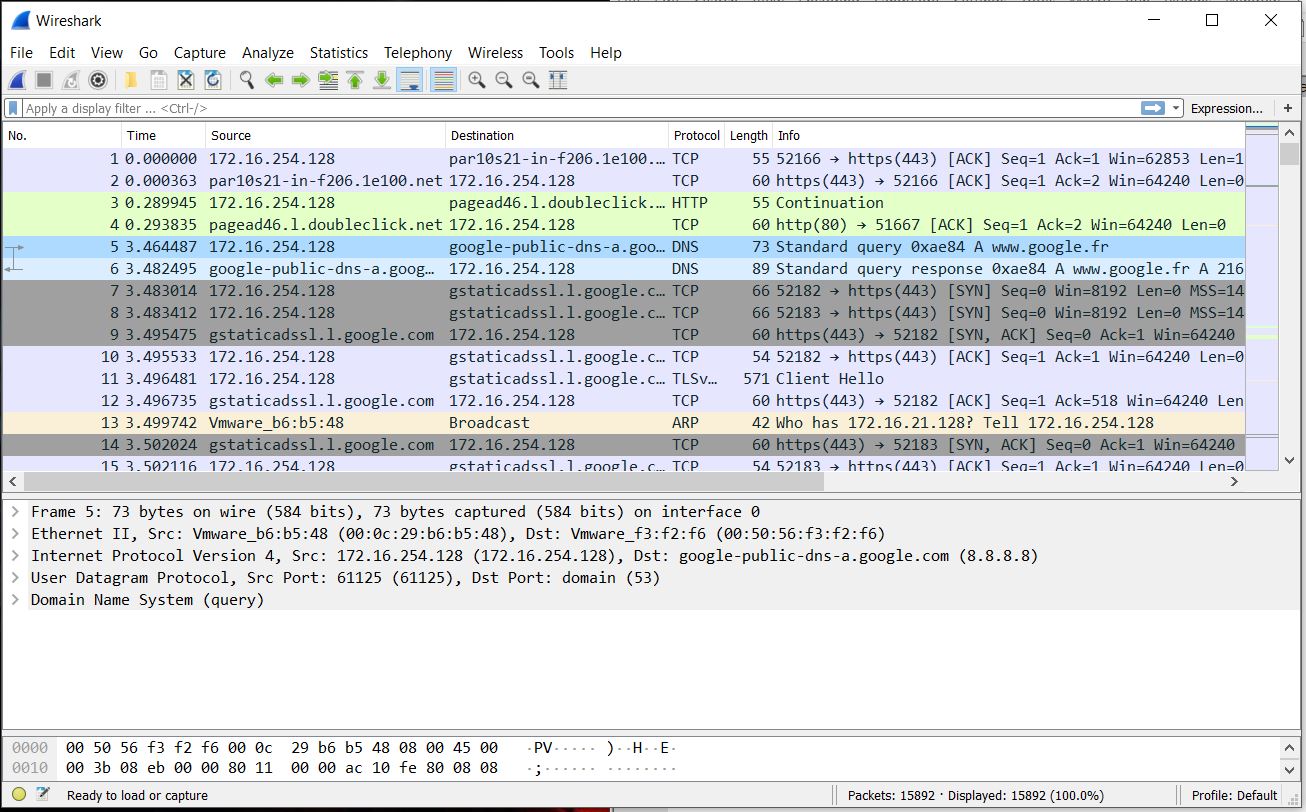Click the Find a packet magnifier icon
The width and height of the screenshot is (1306, 812).
(x=246, y=80)
